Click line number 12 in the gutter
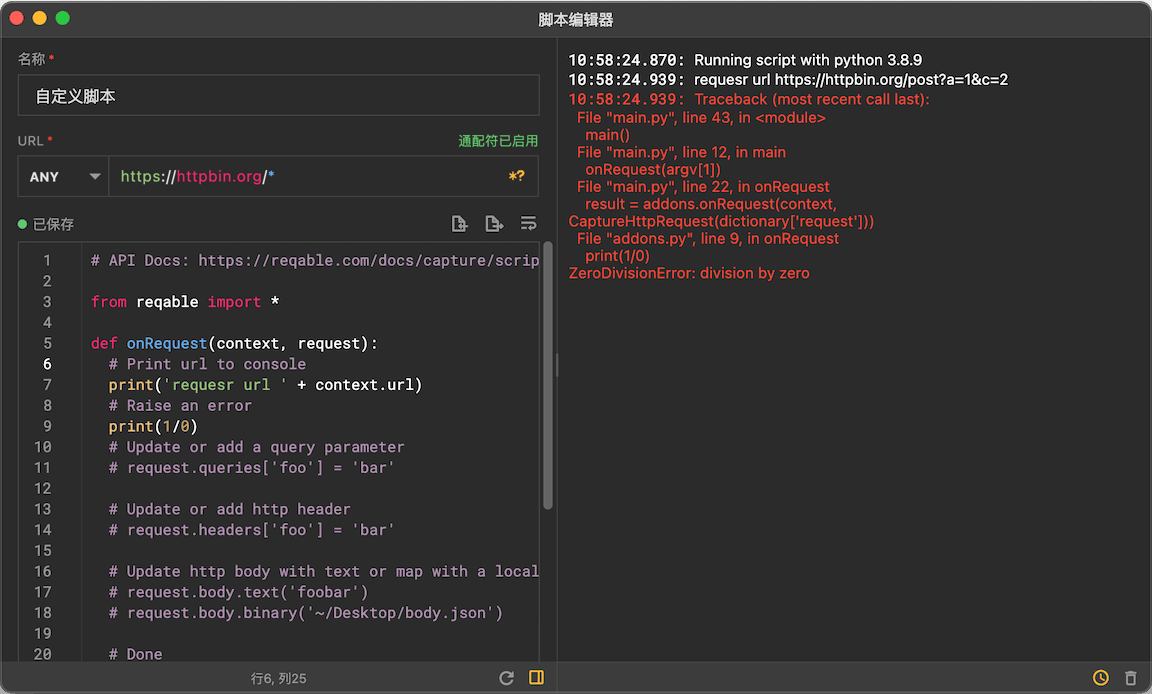This screenshot has height=694, width=1152. 43,488
